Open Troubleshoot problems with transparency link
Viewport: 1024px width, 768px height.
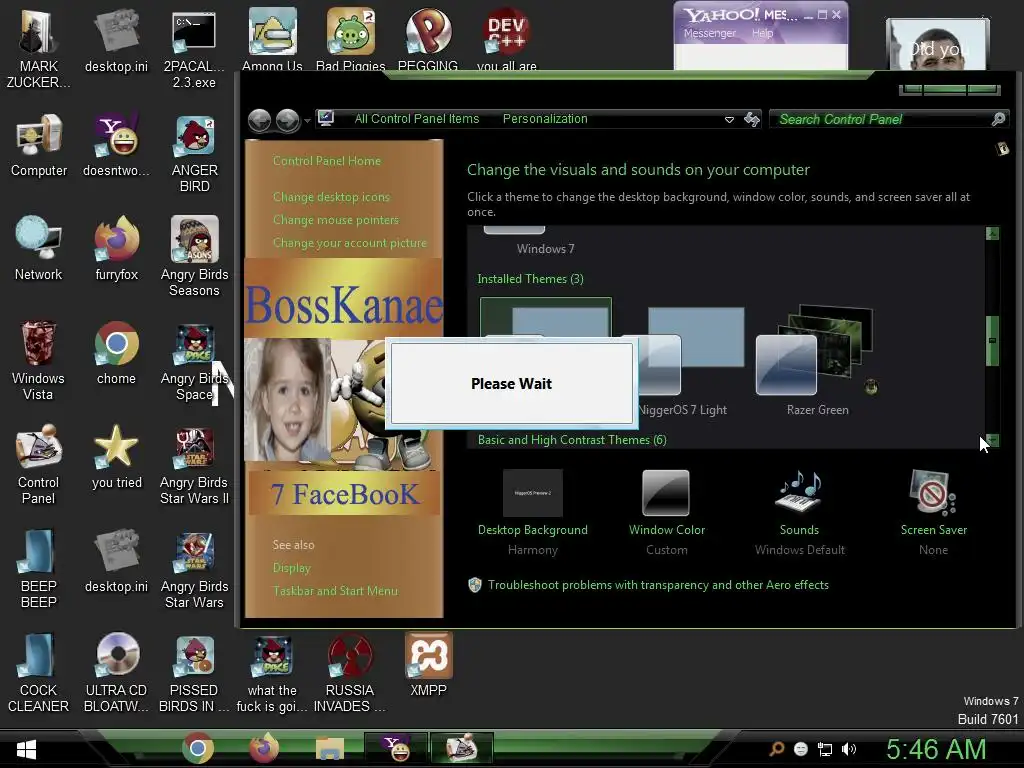click(x=658, y=584)
